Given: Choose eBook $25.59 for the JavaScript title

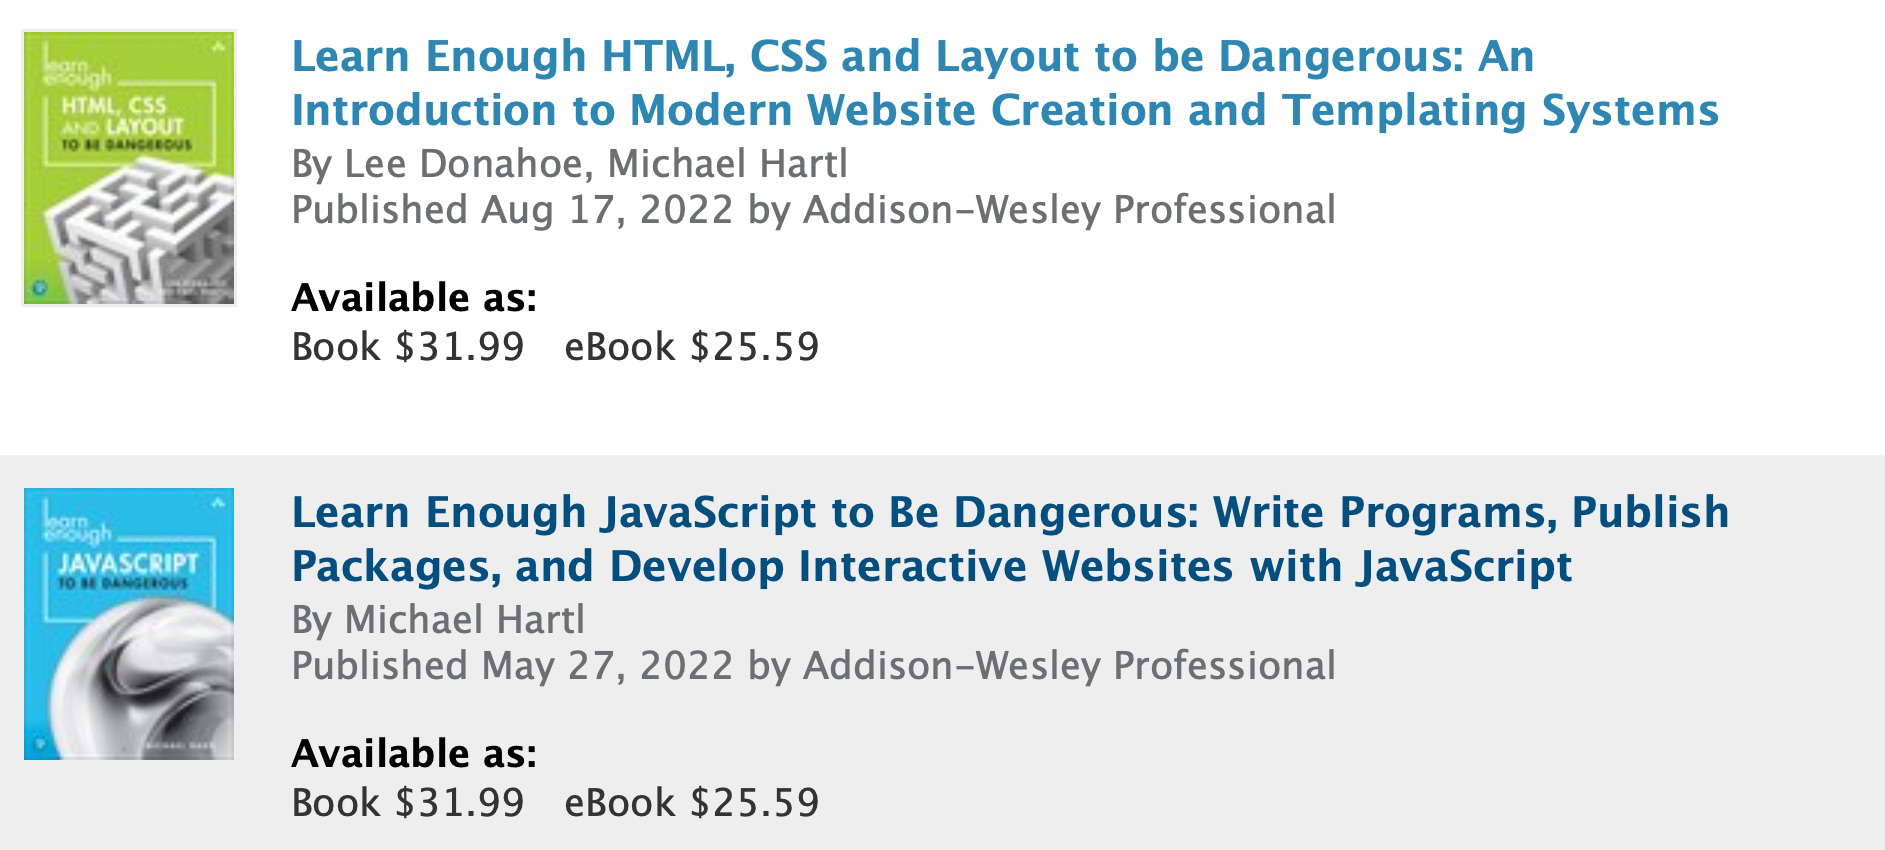Looking at the screenshot, I should tap(691, 803).
